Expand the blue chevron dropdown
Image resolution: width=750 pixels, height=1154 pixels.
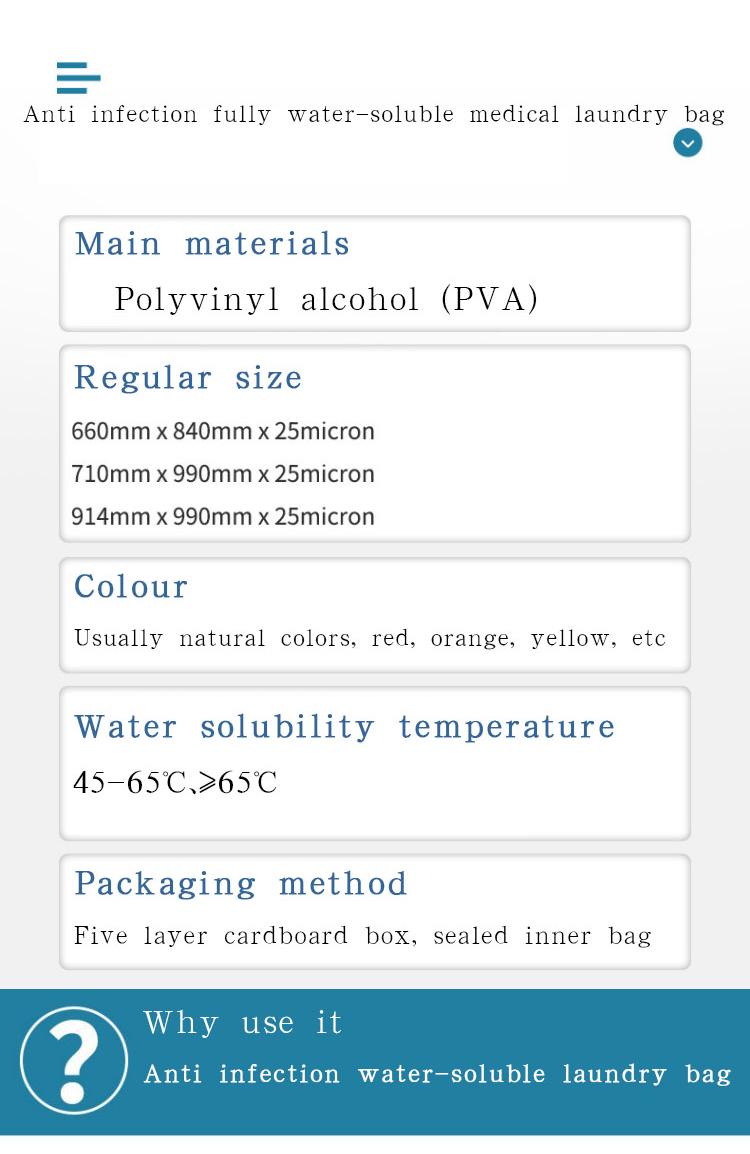(x=687, y=143)
